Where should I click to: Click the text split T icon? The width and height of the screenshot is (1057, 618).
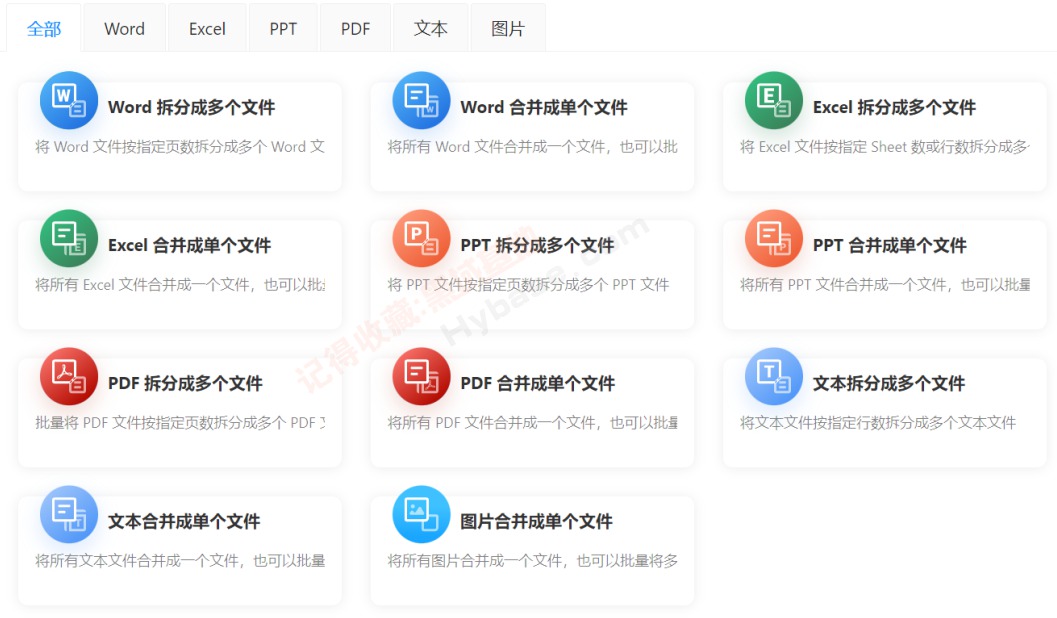(x=774, y=377)
